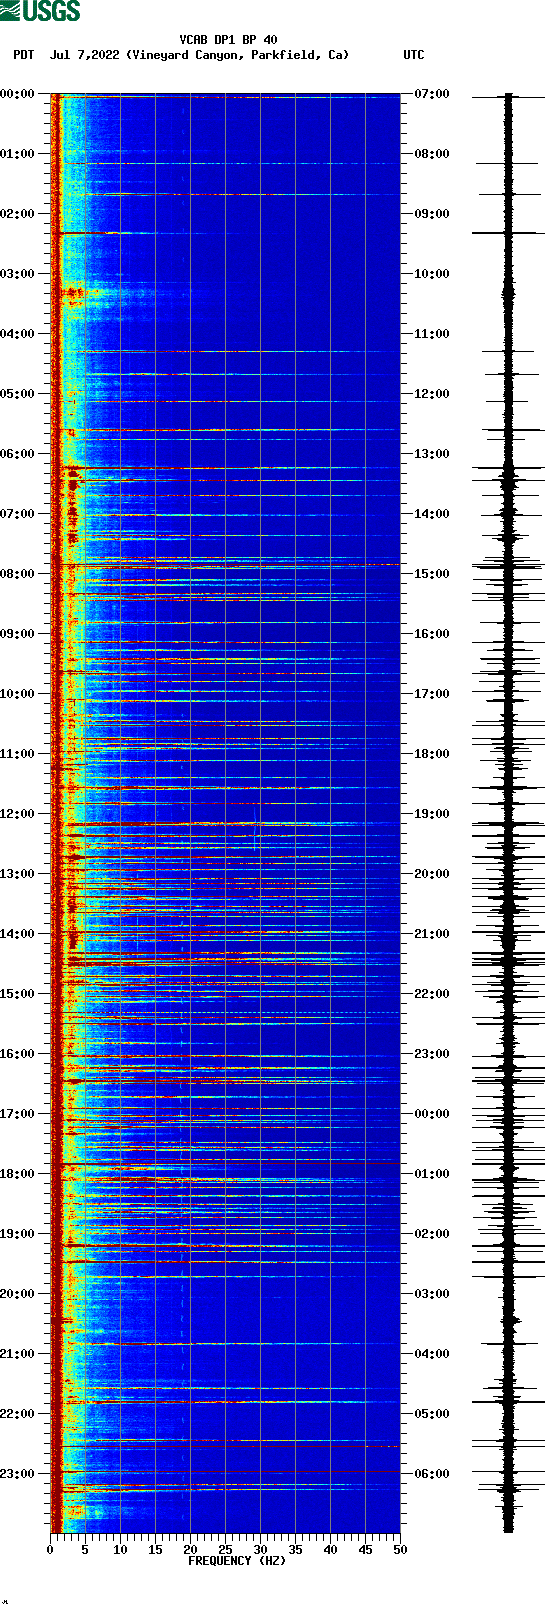Click the 20:00 UTC label on right axis
The width and height of the screenshot is (552, 1613).
[x=432, y=874]
